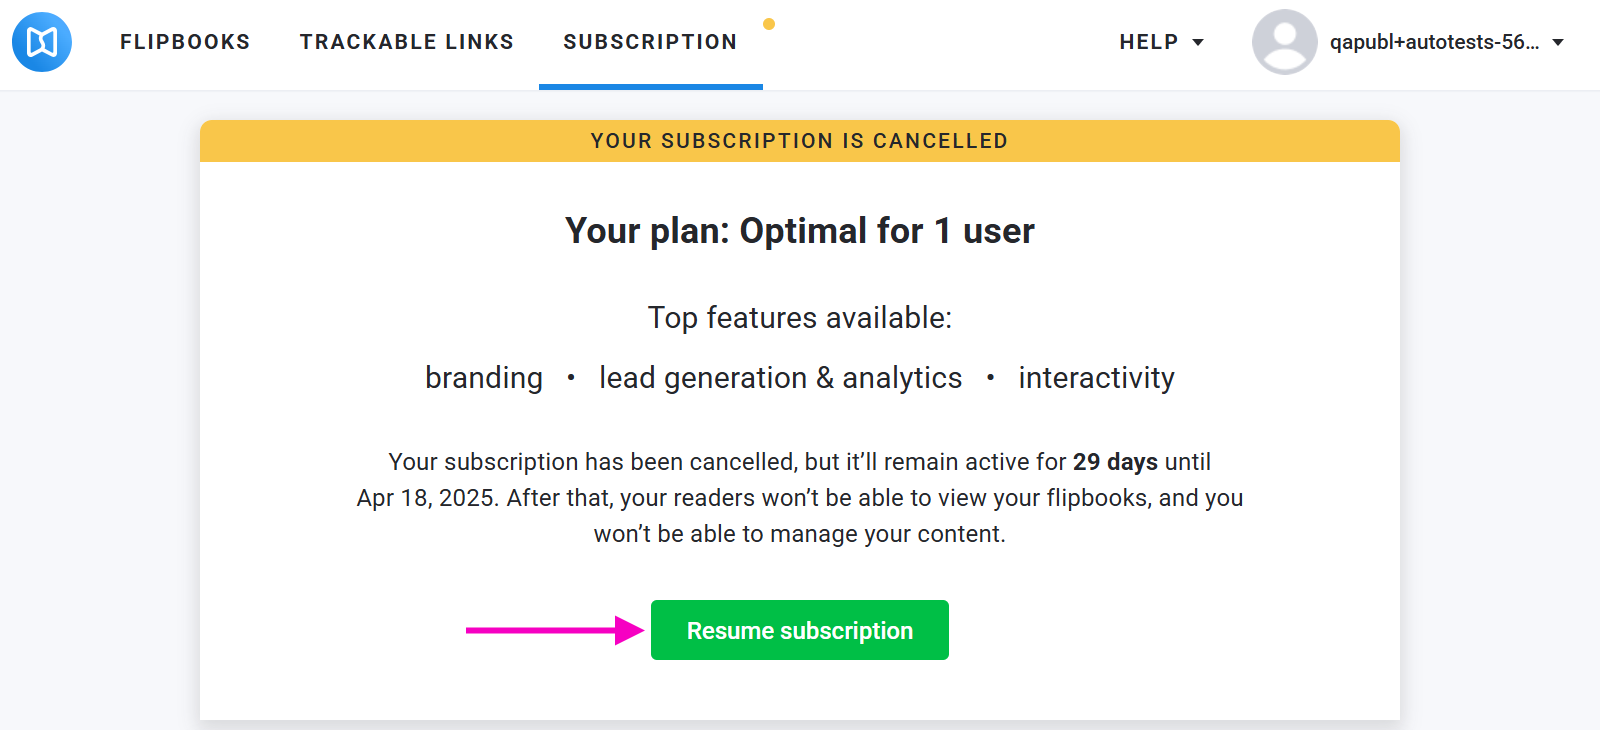Click the YOUR SUBSCRIPTION IS CANCELLED banner
1600x730 pixels.
(799, 140)
